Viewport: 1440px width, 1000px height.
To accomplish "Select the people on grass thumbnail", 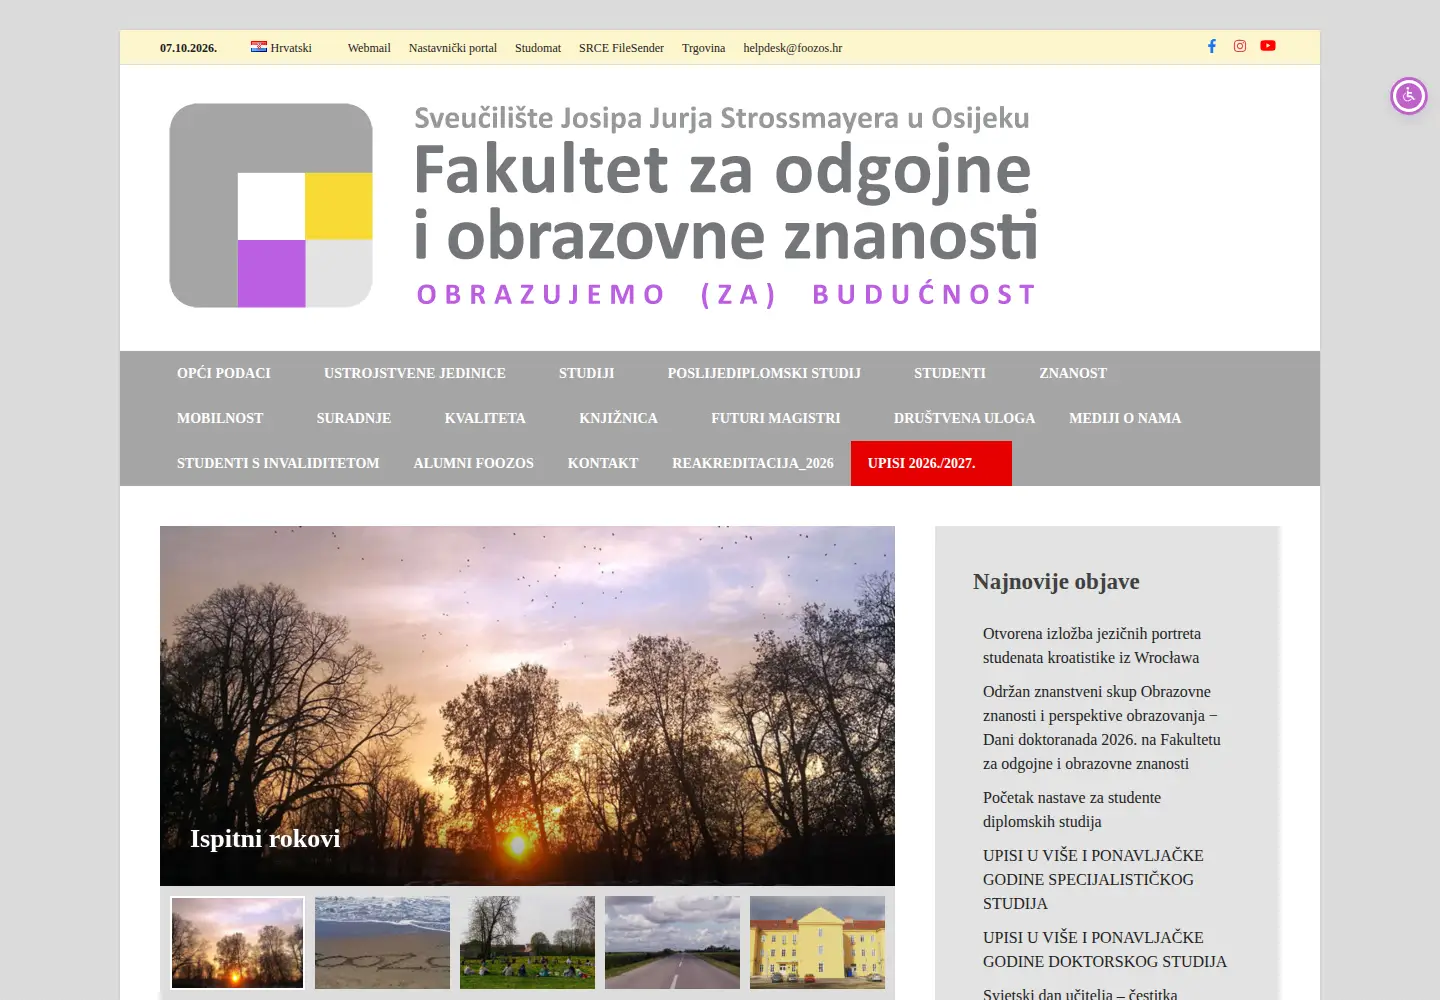I will coord(527,943).
